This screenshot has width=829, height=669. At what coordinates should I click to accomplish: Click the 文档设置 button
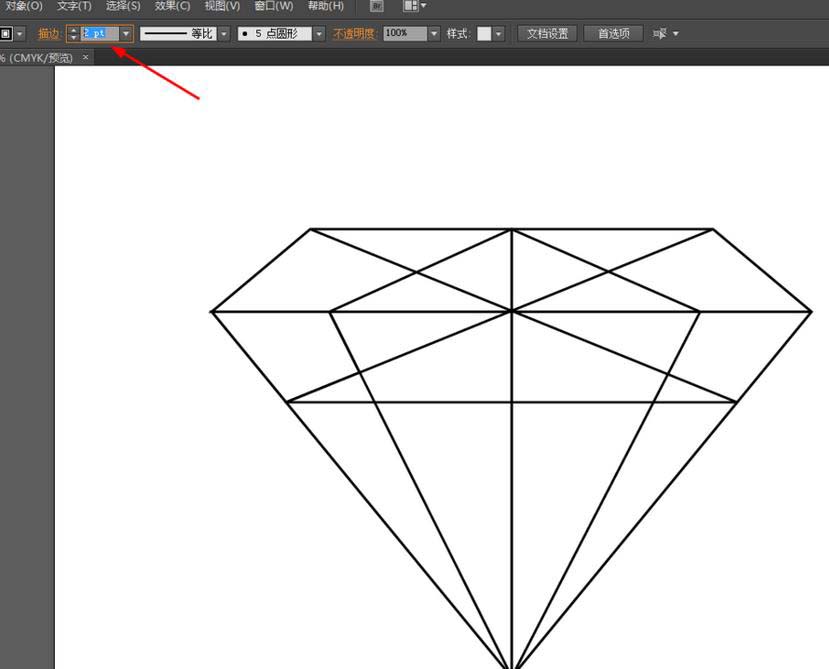point(547,34)
